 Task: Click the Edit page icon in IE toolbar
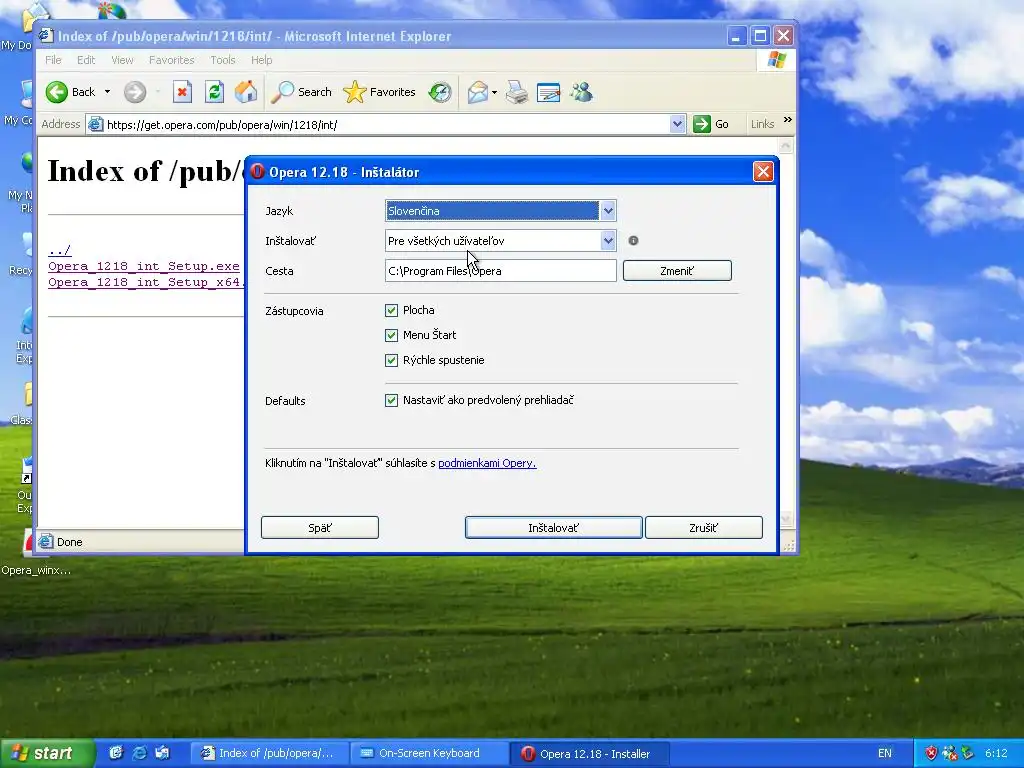(x=548, y=92)
